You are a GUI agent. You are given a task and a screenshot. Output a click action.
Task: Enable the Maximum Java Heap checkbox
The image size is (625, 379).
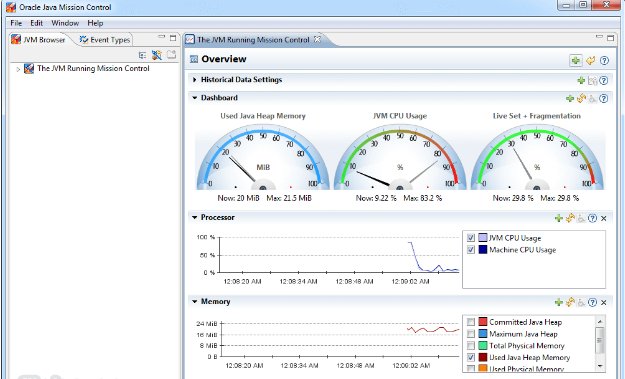pos(471,334)
